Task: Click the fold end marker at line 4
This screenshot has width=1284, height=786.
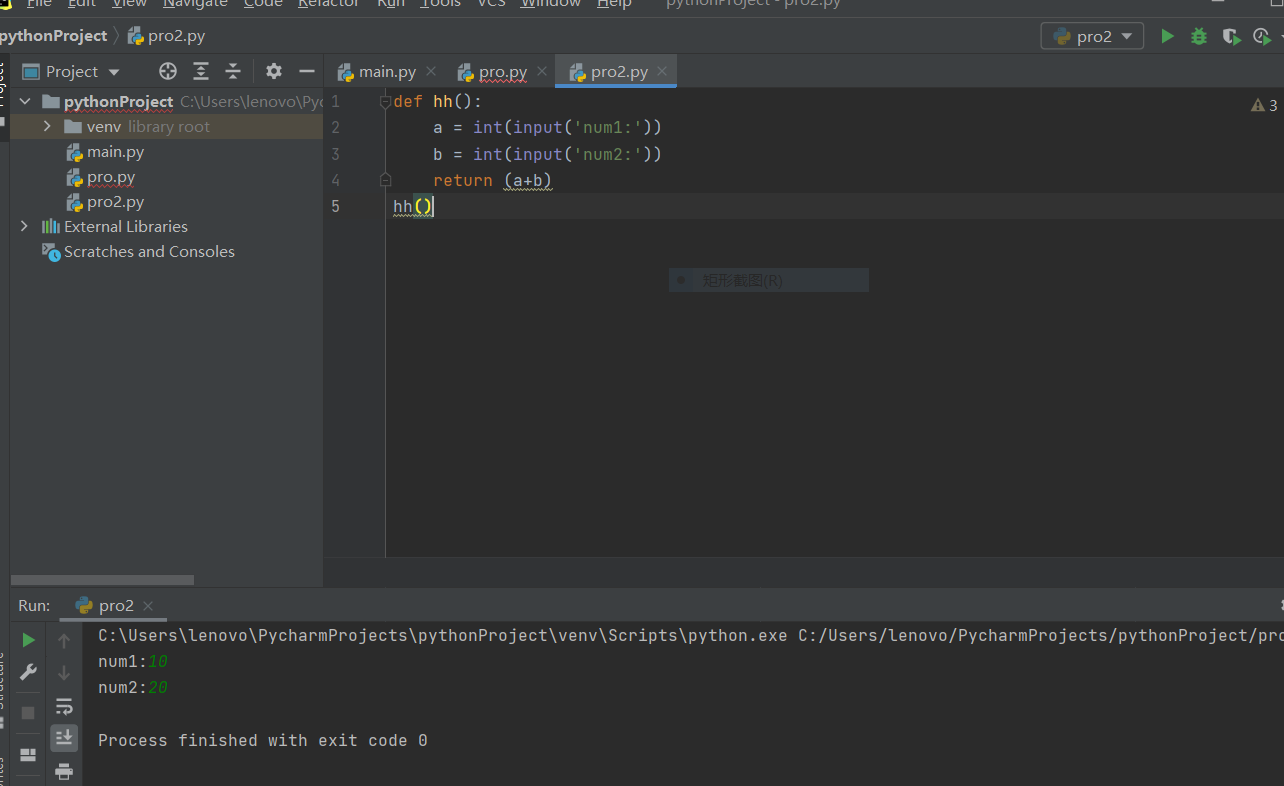Action: click(385, 180)
